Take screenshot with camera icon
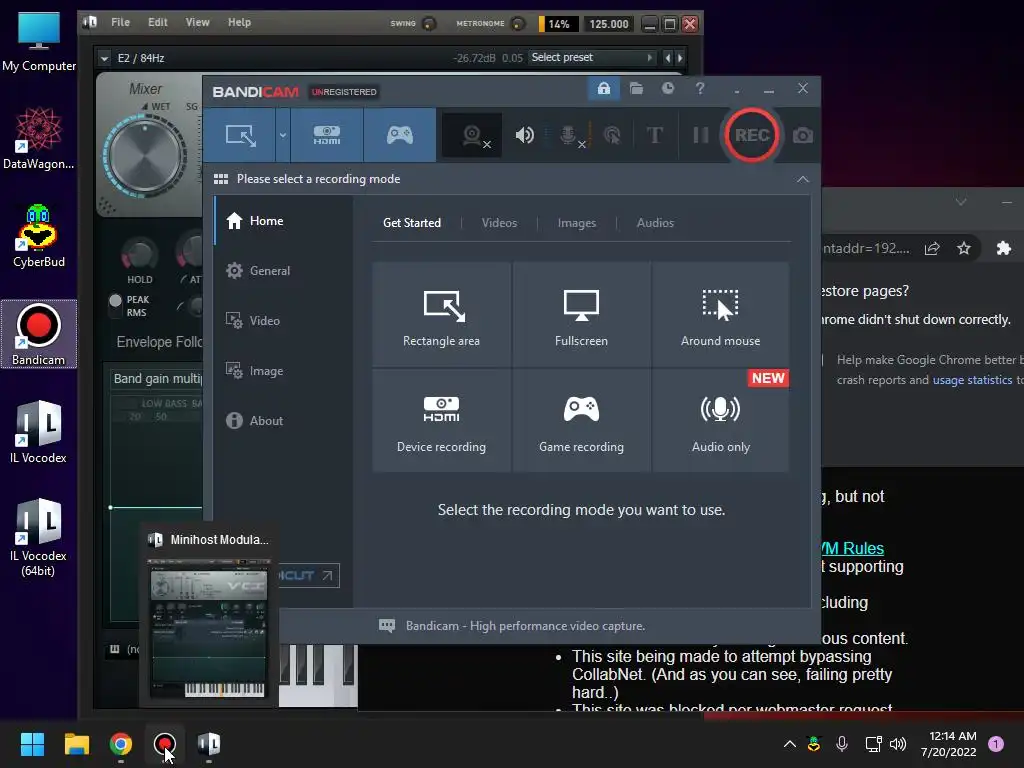Viewport: 1024px width, 768px height. tap(803, 135)
